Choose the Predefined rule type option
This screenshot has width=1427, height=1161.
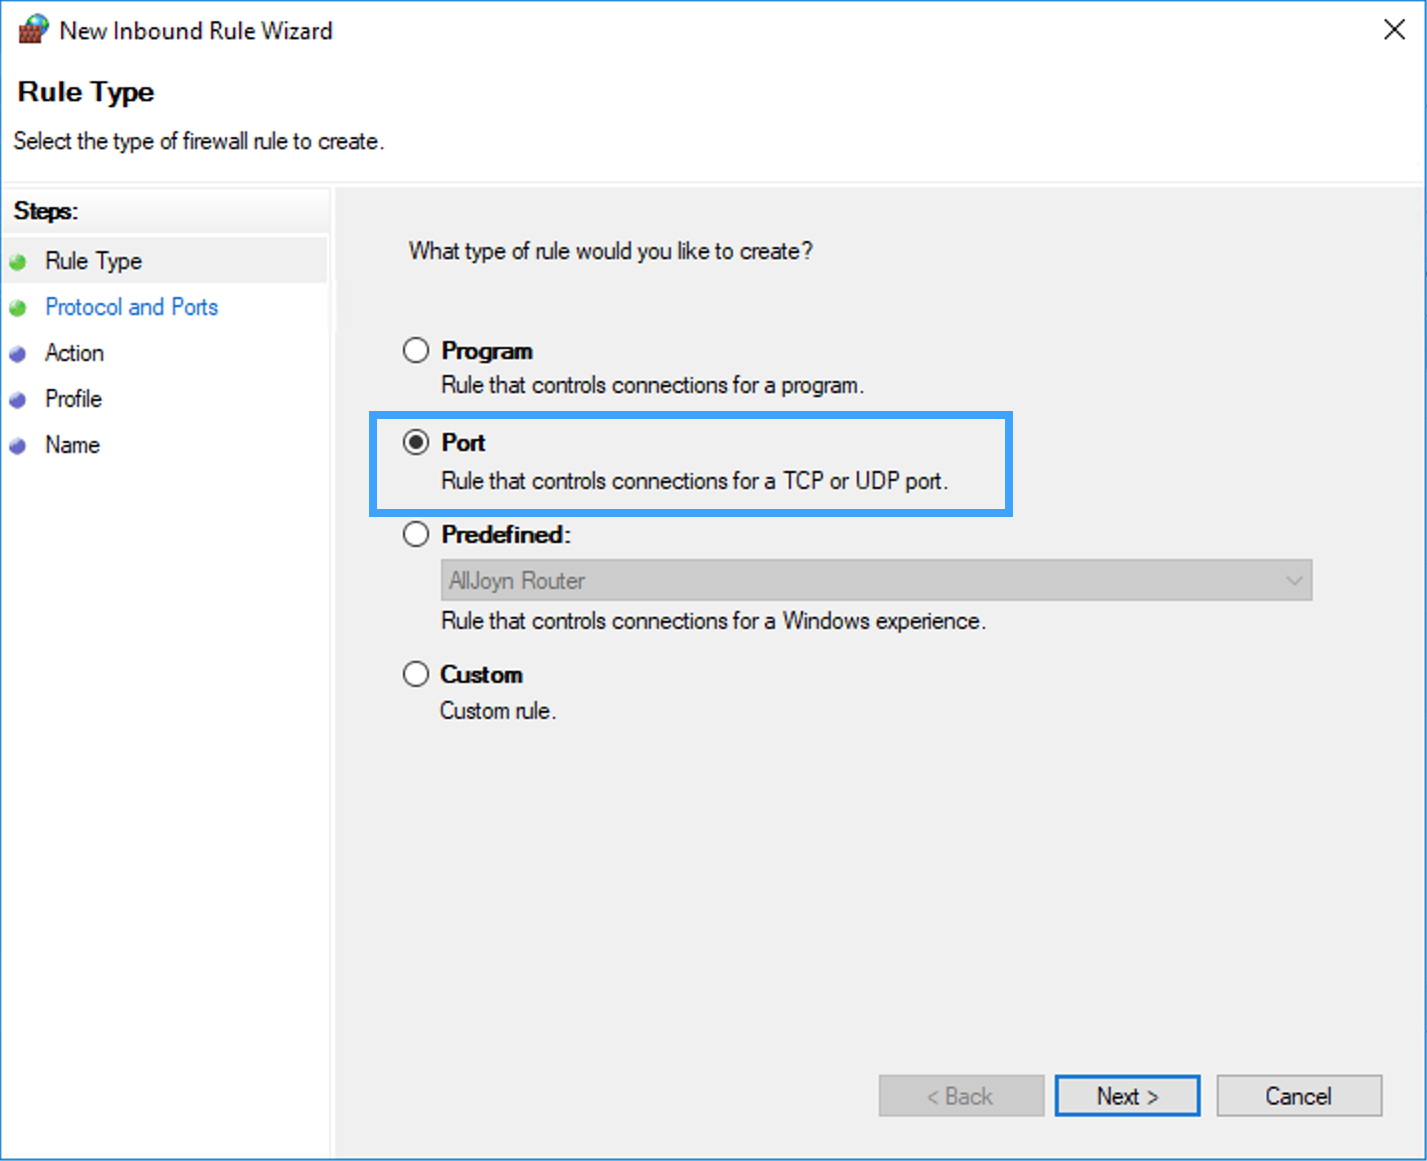click(416, 535)
